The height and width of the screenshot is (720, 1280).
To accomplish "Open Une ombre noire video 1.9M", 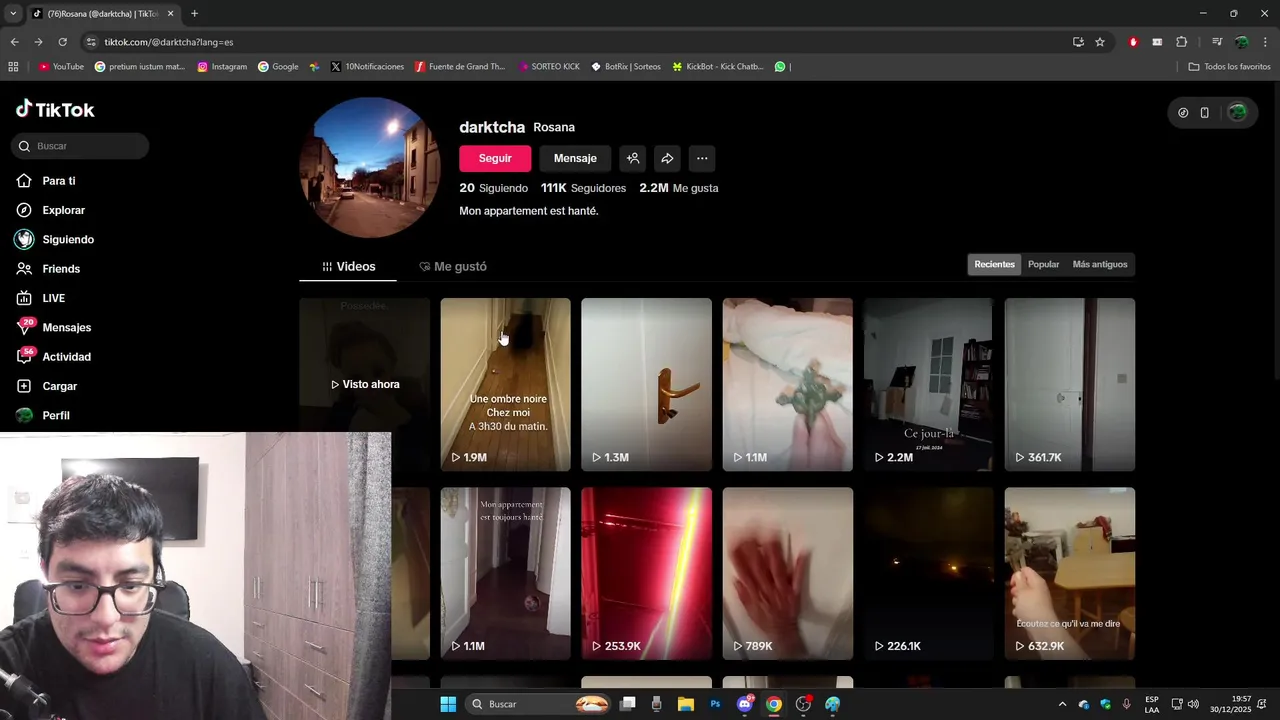I will [506, 384].
